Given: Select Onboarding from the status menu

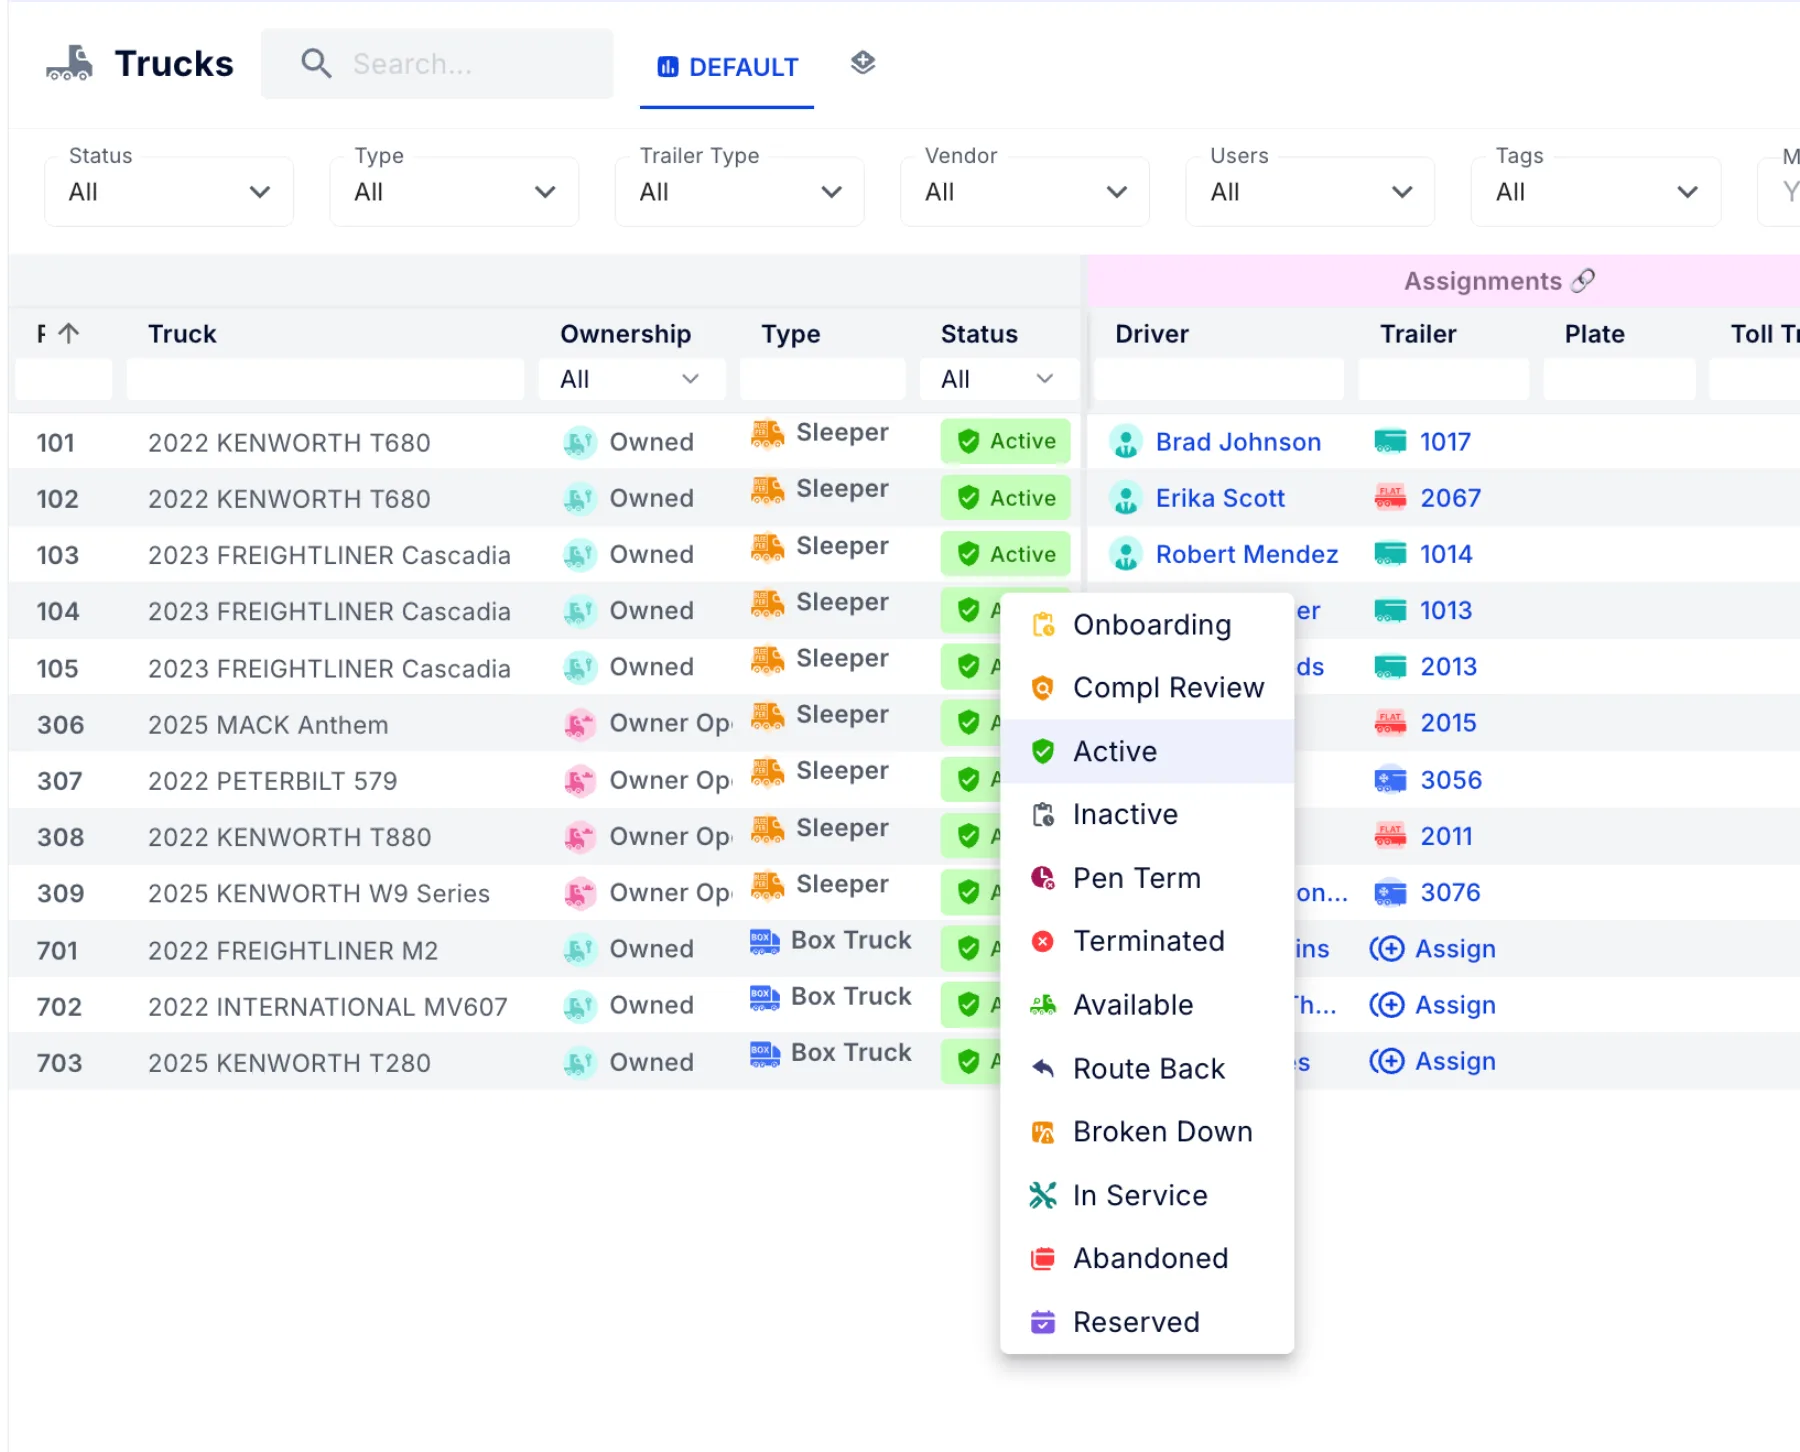Looking at the screenshot, I should 1147,625.
